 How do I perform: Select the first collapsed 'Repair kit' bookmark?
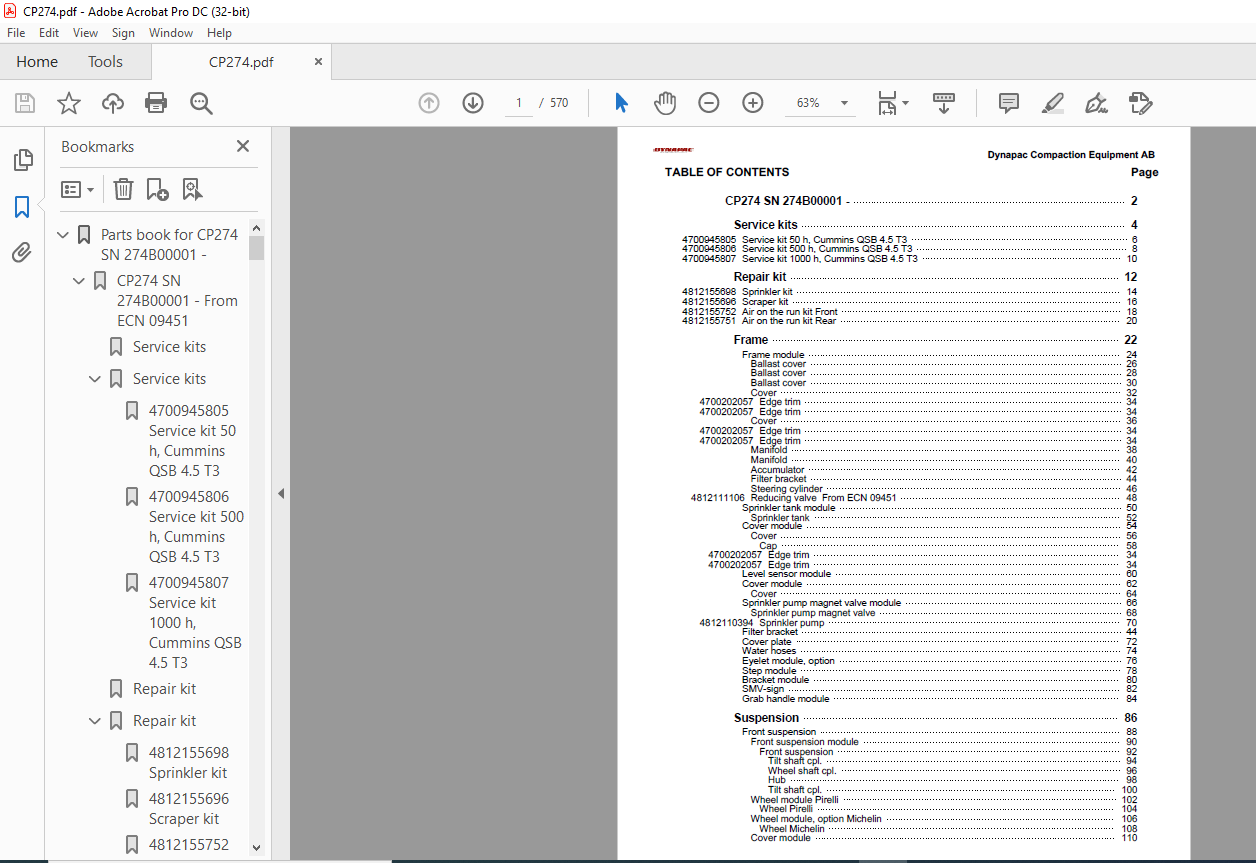tap(165, 689)
